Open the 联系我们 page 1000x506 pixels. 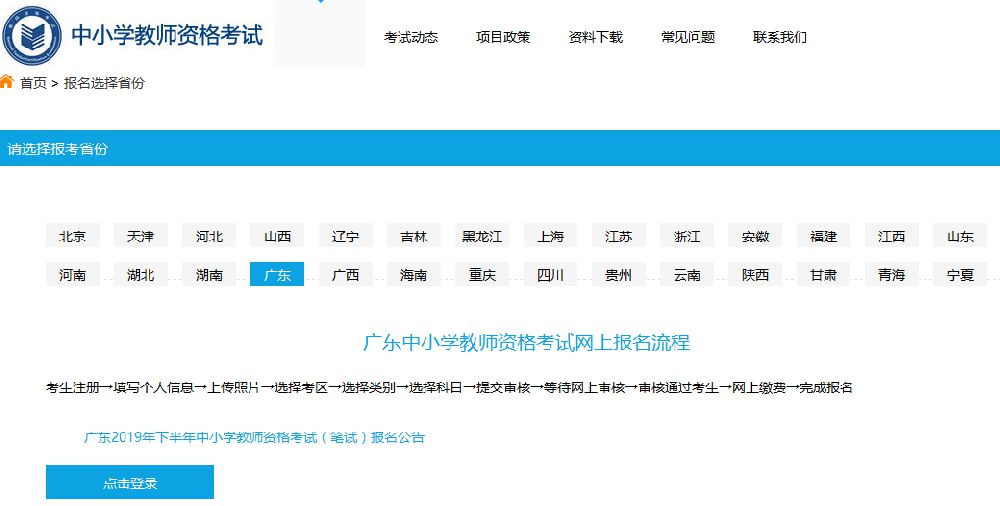click(x=780, y=37)
